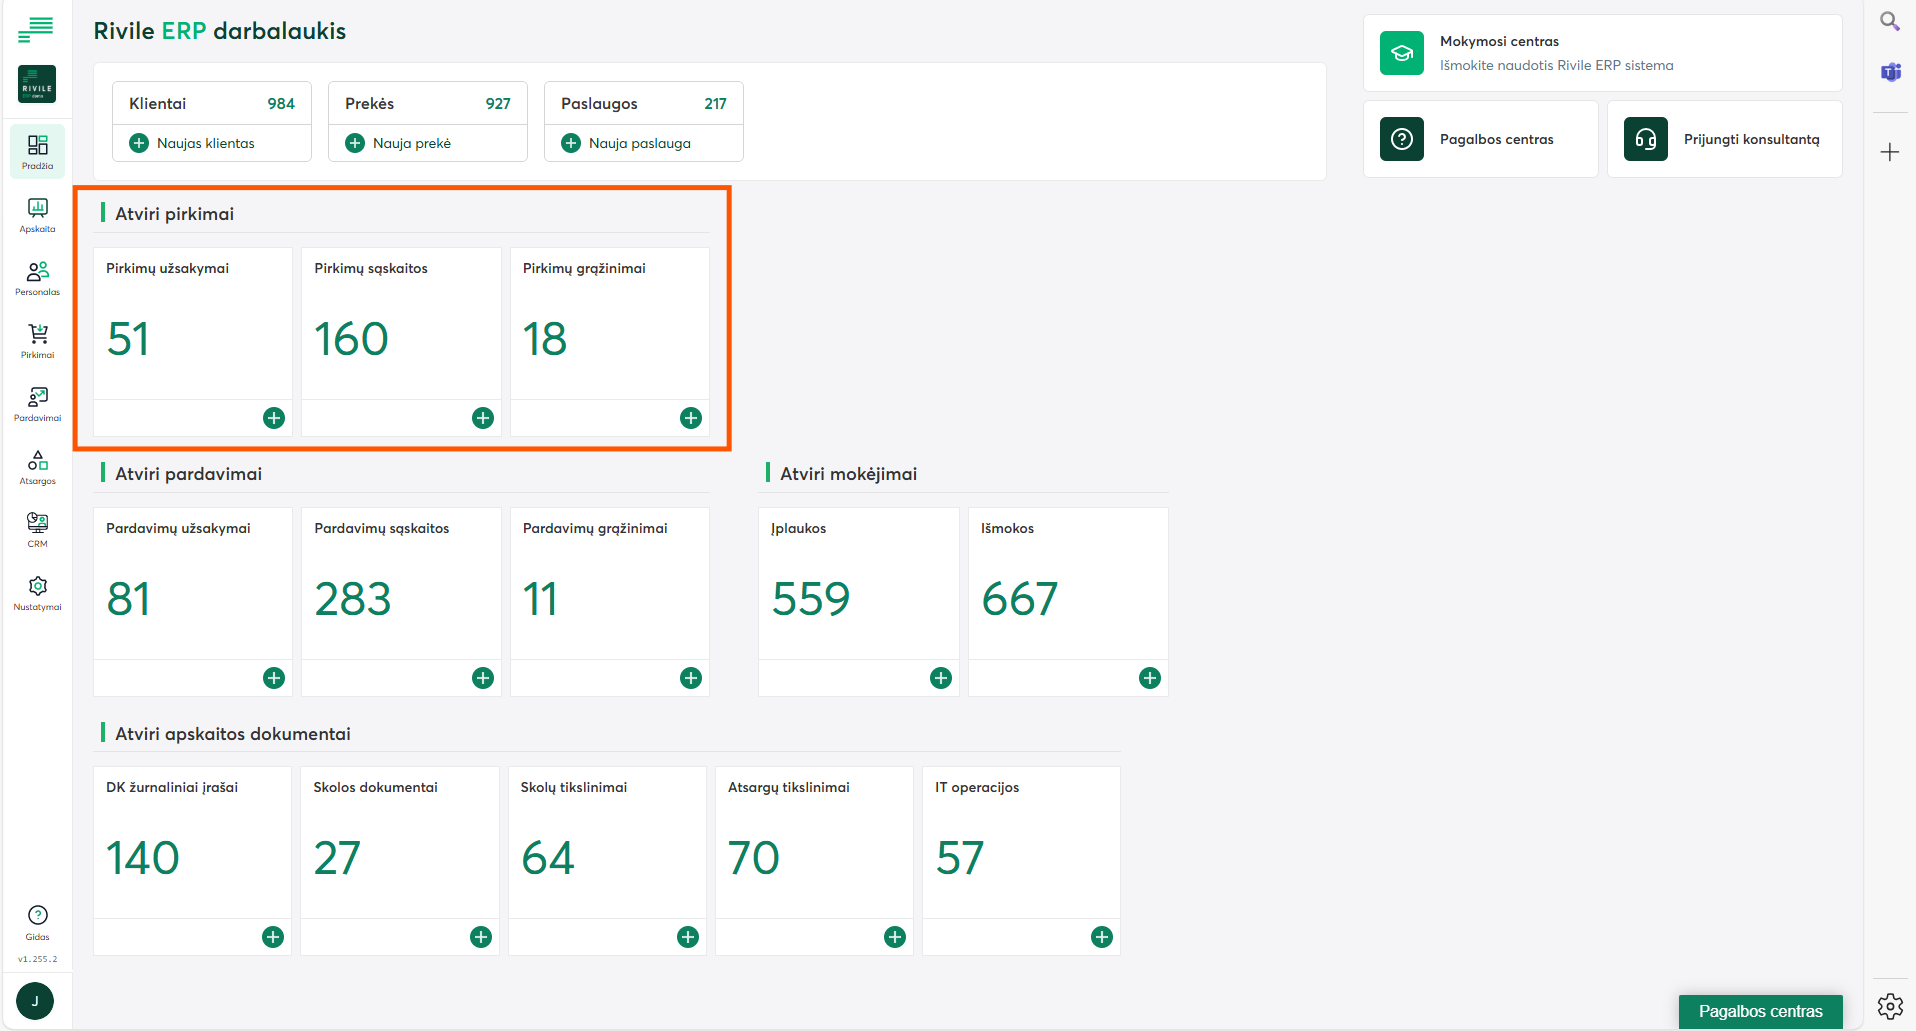This screenshot has width=1916, height=1031.
Task: Add new Pardavimų sąskaitos via plus icon
Action: 483,678
